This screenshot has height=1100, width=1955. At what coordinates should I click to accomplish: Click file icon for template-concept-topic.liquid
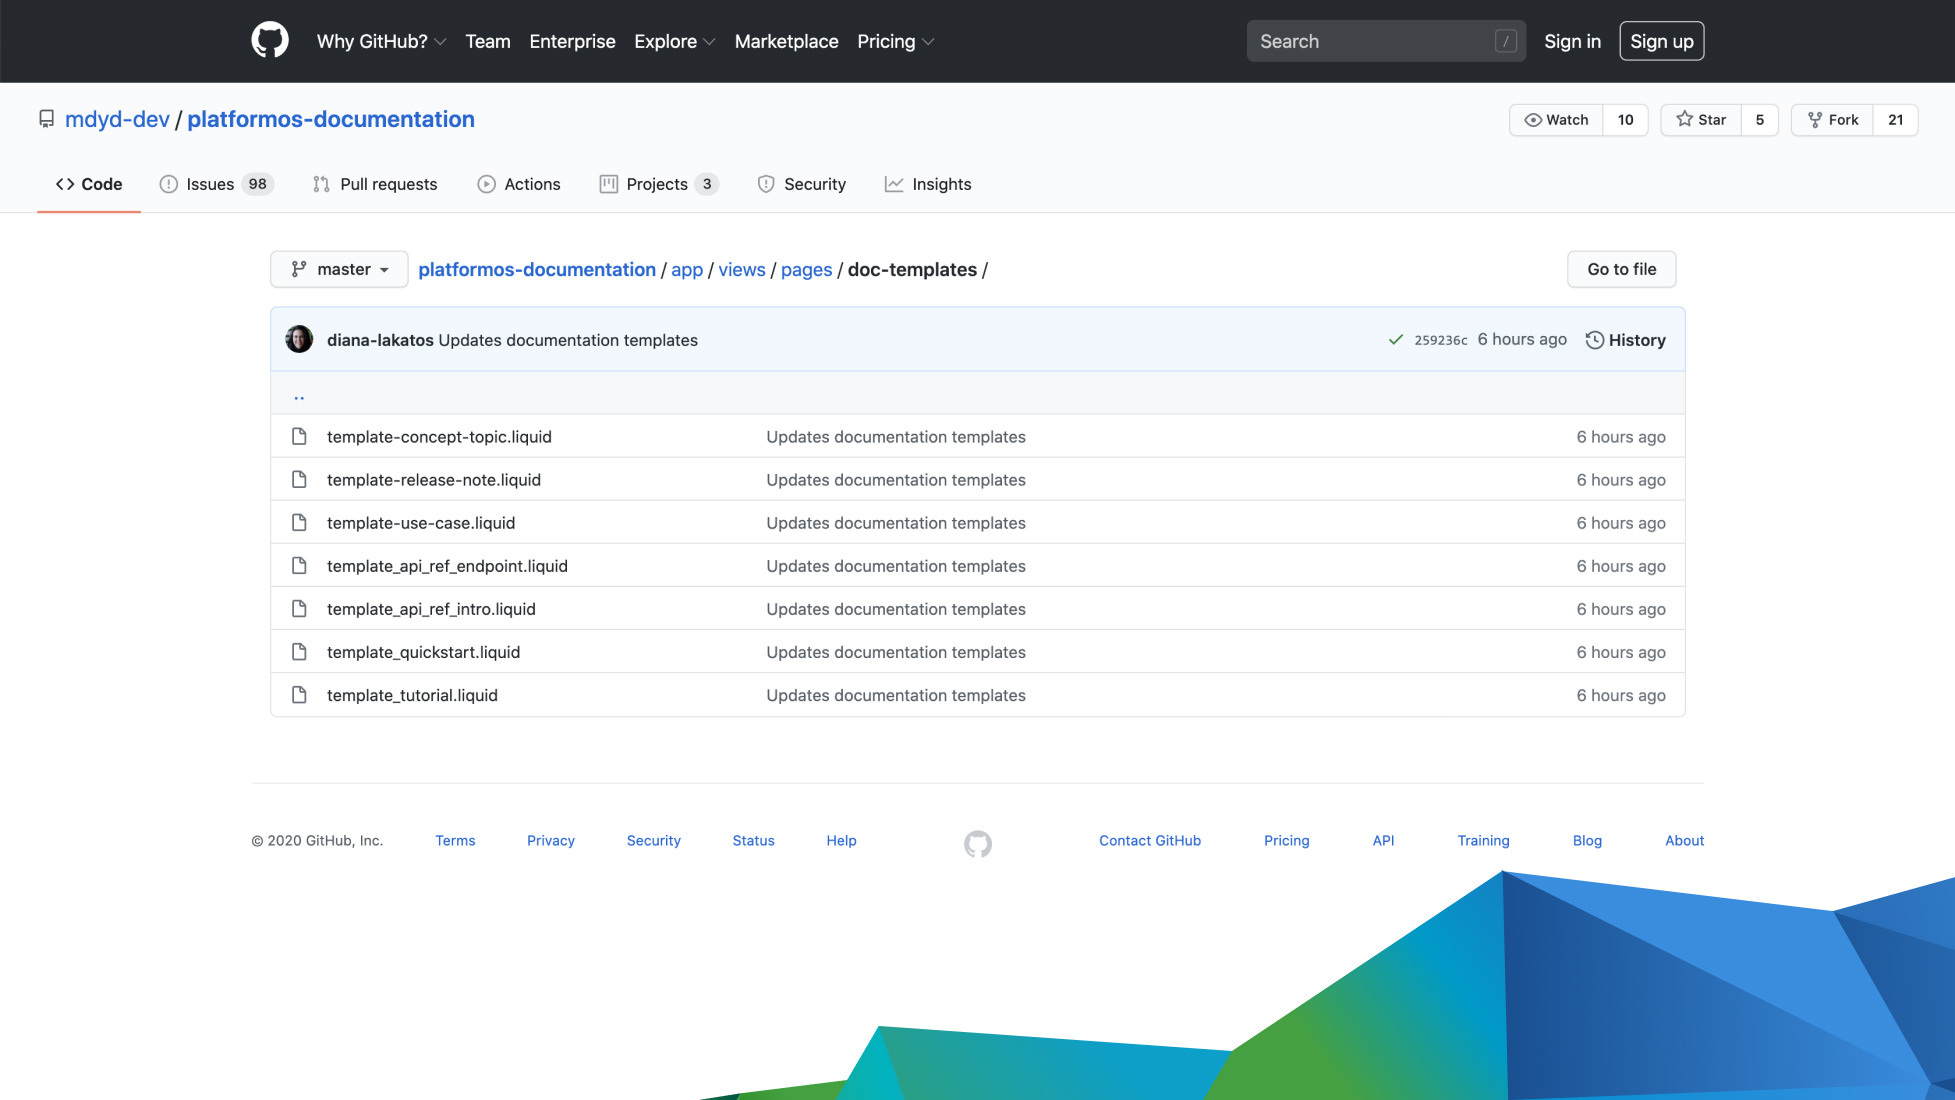coord(299,436)
